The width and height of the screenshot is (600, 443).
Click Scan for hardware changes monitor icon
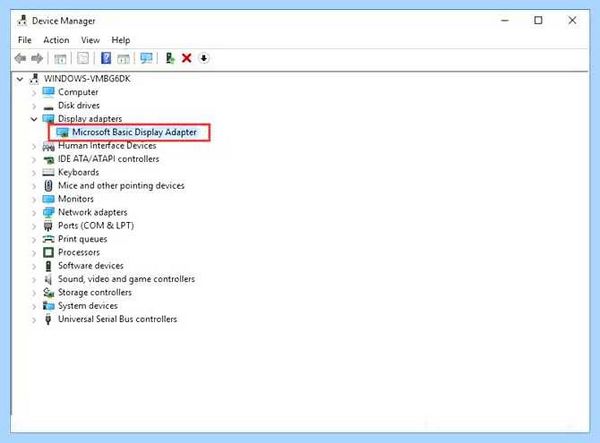(x=146, y=59)
